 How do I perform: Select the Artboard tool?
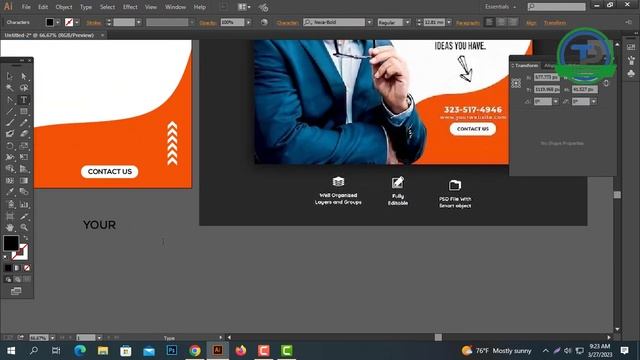pos(10,216)
